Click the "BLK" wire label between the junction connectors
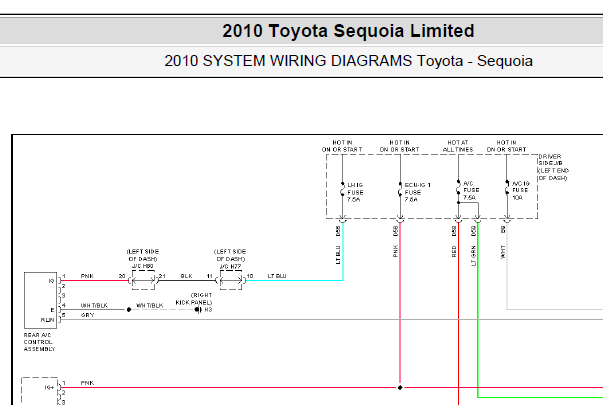The width and height of the screenshot is (603, 405). coord(187,276)
